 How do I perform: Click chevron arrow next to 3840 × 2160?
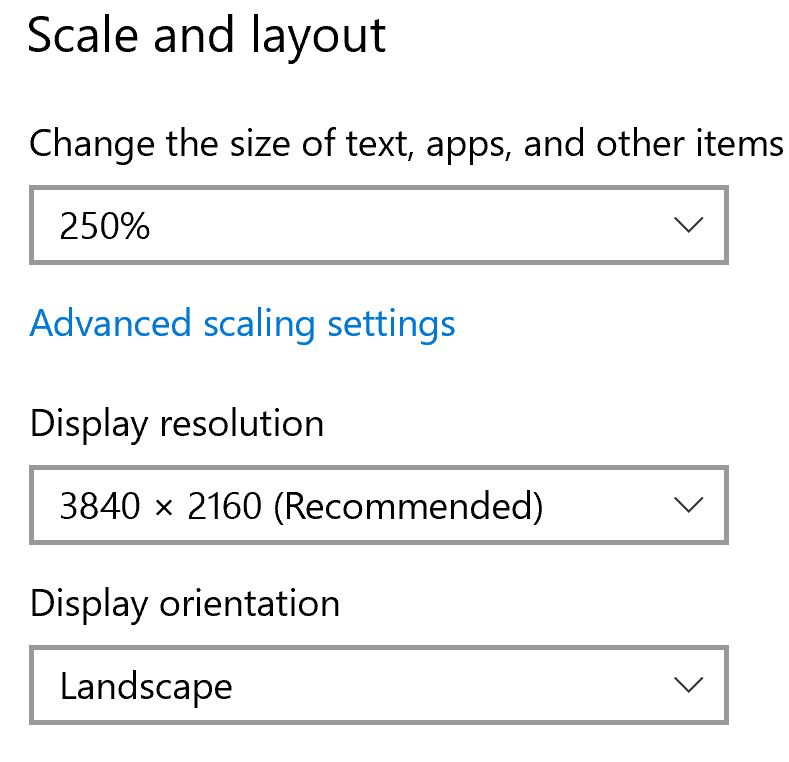point(688,505)
